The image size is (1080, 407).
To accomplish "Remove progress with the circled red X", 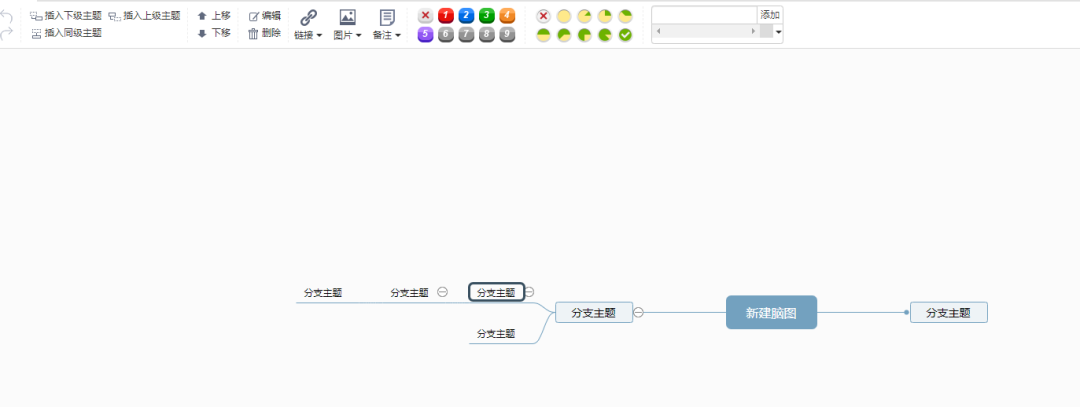I will pyautogui.click(x=543, y=16).
